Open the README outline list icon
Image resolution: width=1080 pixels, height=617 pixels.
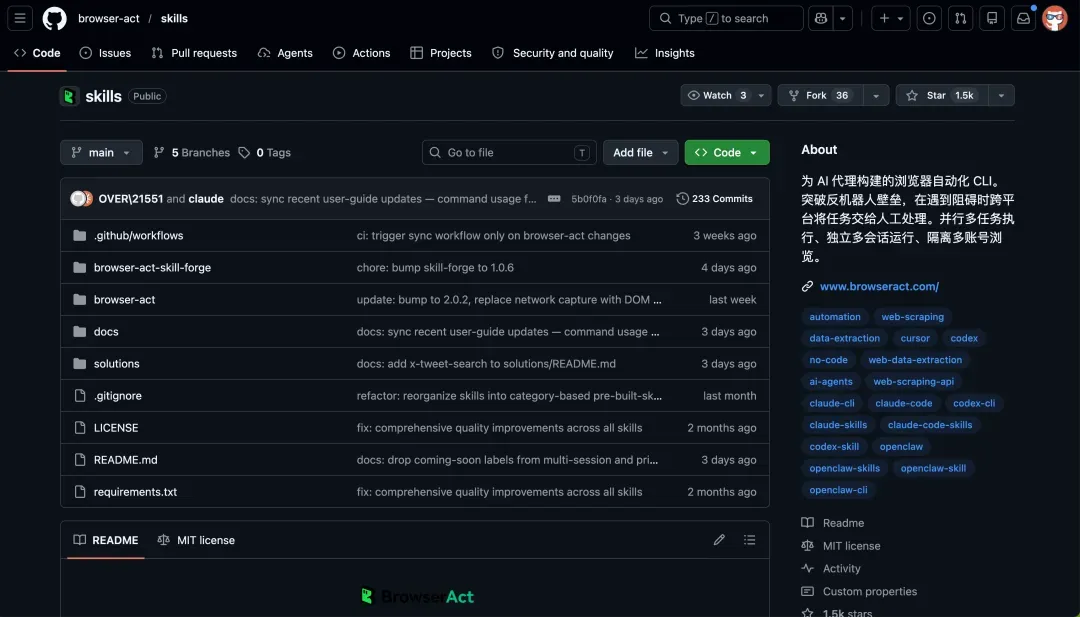[x=749, y=540]
